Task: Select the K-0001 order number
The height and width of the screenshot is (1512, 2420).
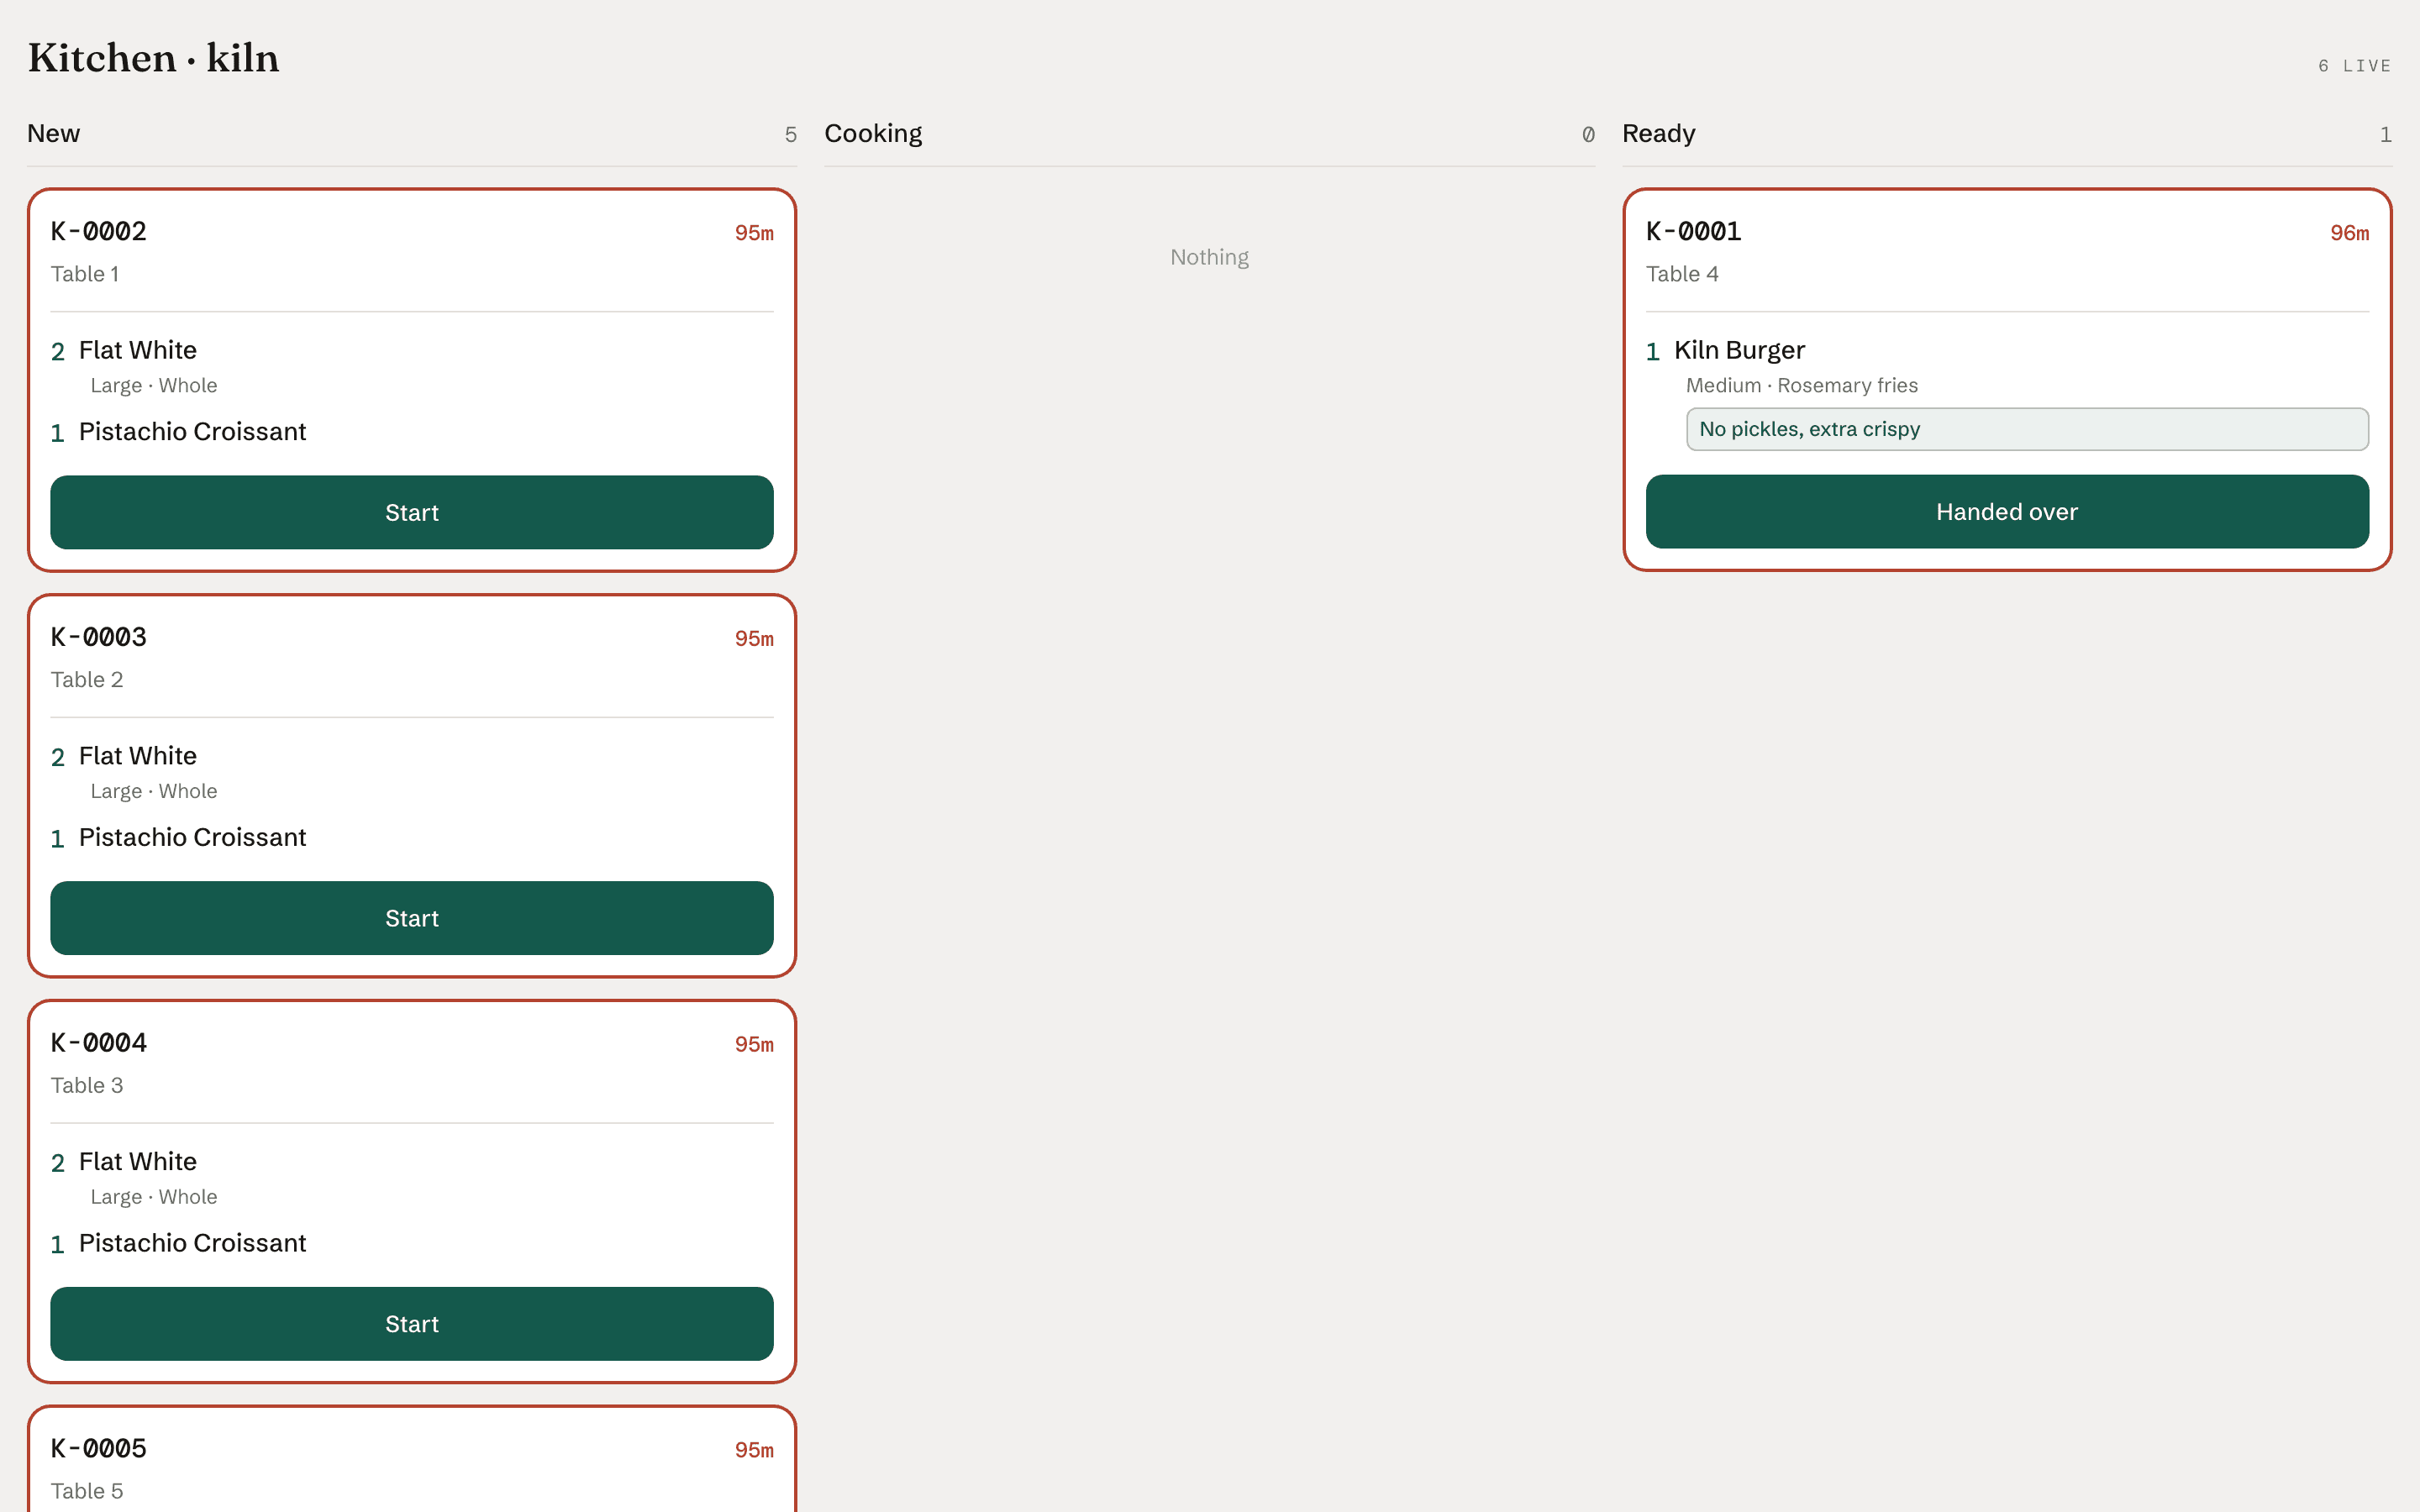Action: point(1694,232)
